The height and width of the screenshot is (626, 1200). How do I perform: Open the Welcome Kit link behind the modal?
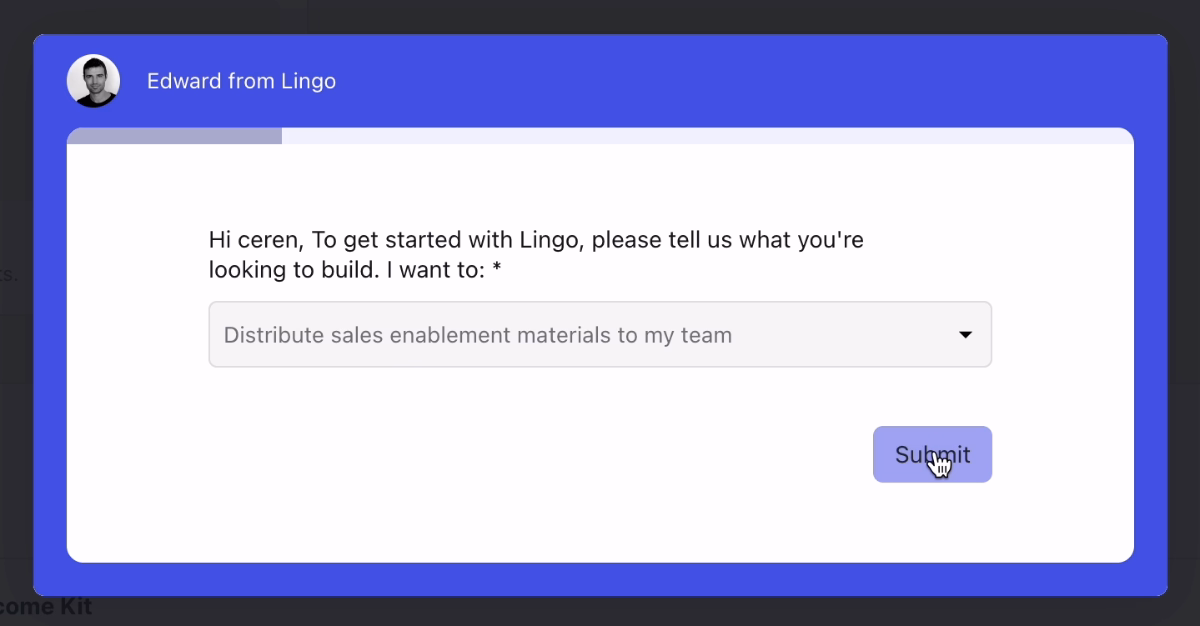point(45,607)
